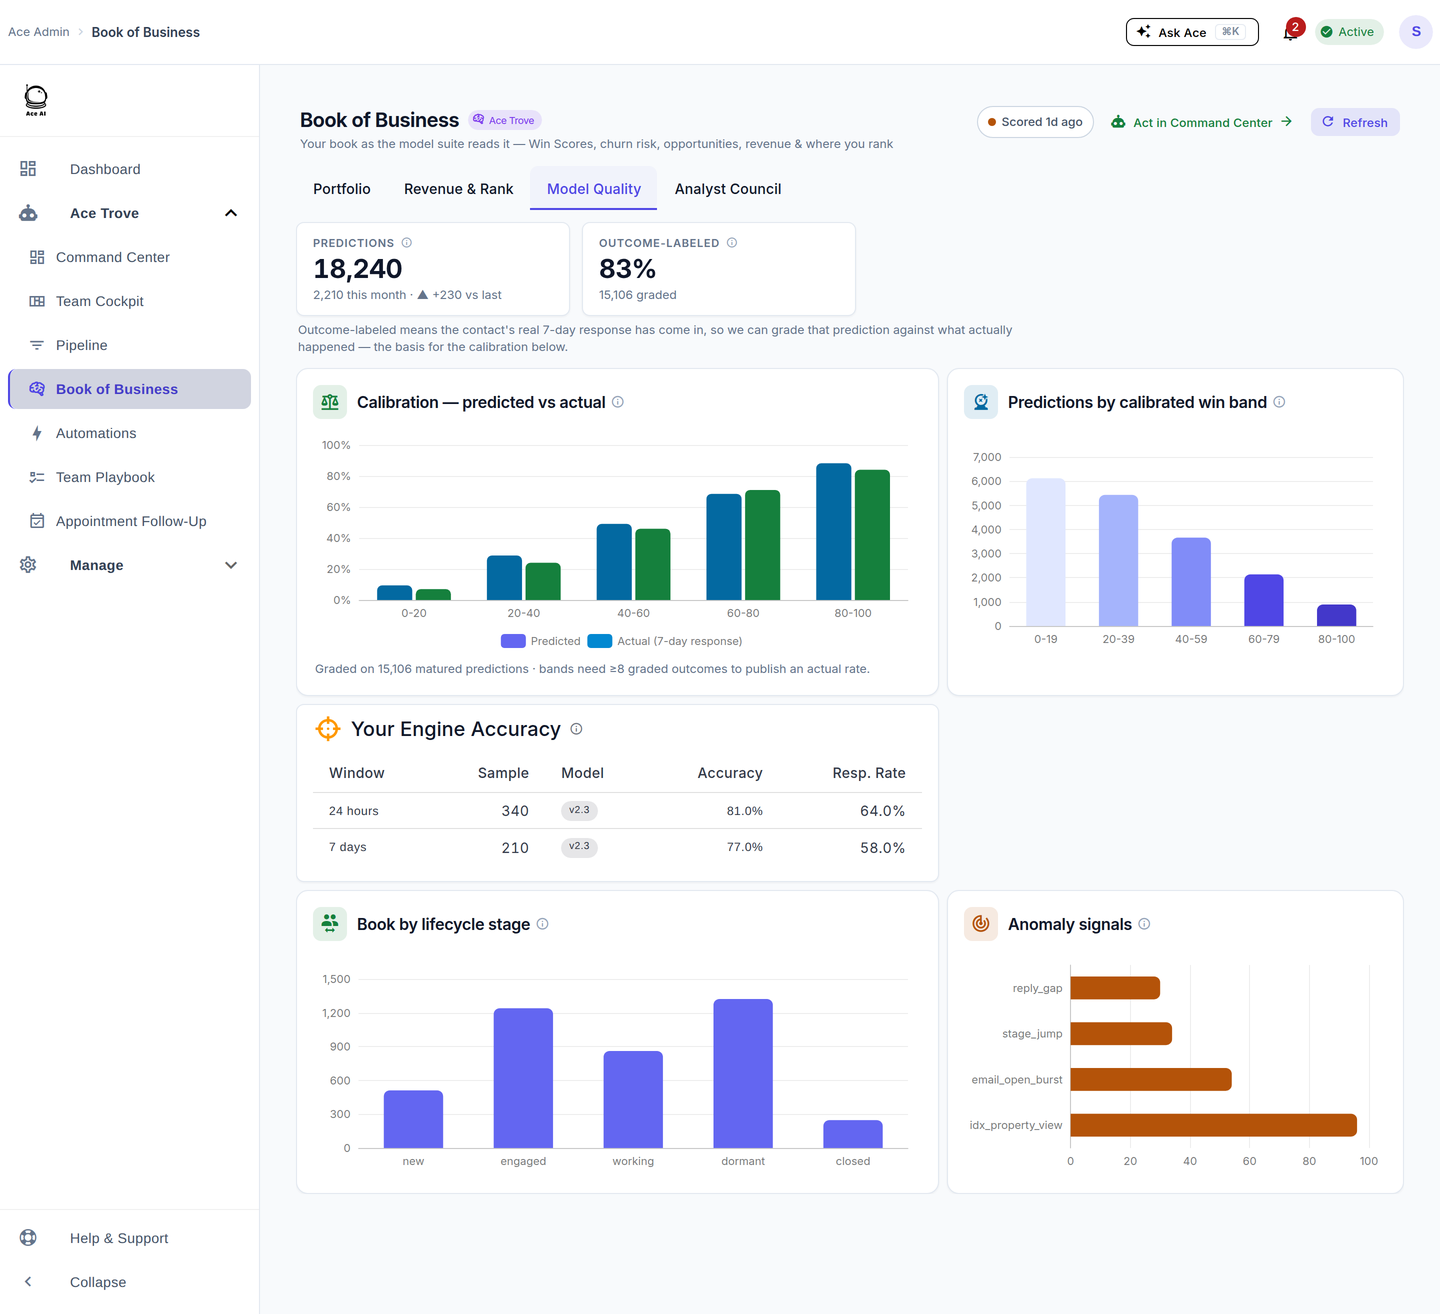Screen dimensions: 1440x1314
Task: Follow Act in Command Center link
Action: pos(1202,122)
